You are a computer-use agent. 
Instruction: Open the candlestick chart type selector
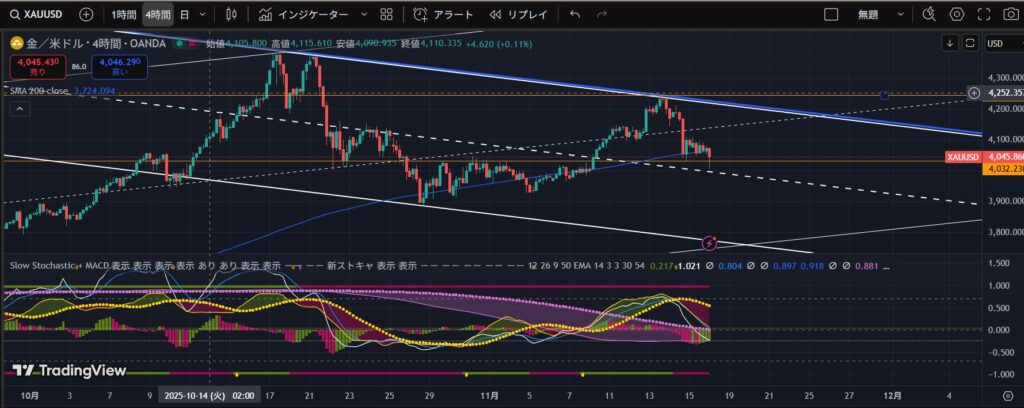(x=232, y=15)
